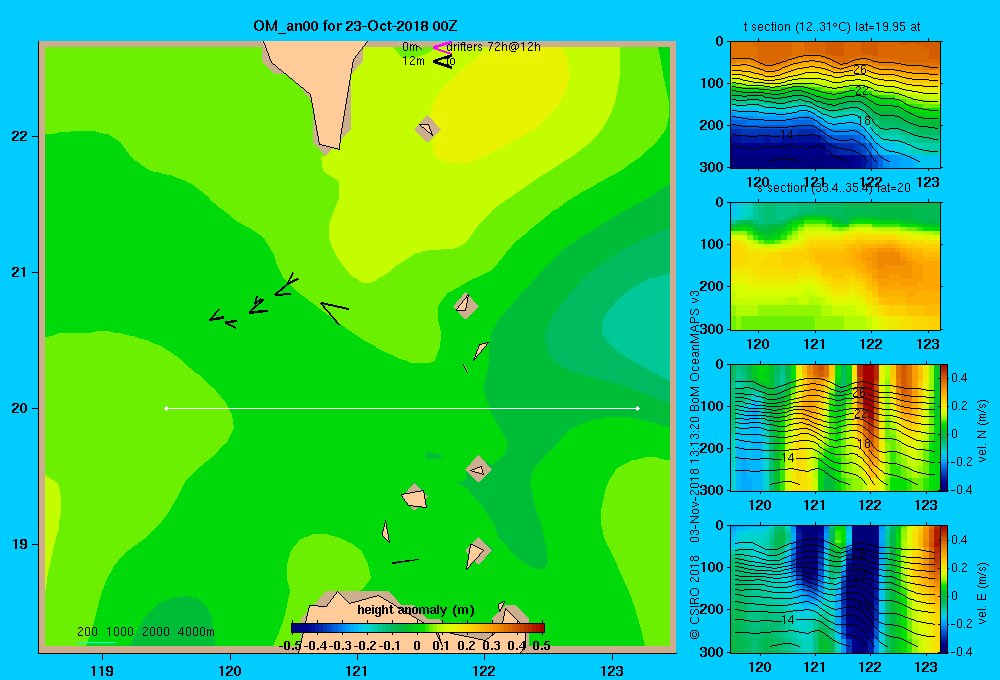Click the title 'OM_an00 for 23-Oct-2018 00Z'
The width and height of the screenshot is (1000, 680).
(x=355, y=26)
